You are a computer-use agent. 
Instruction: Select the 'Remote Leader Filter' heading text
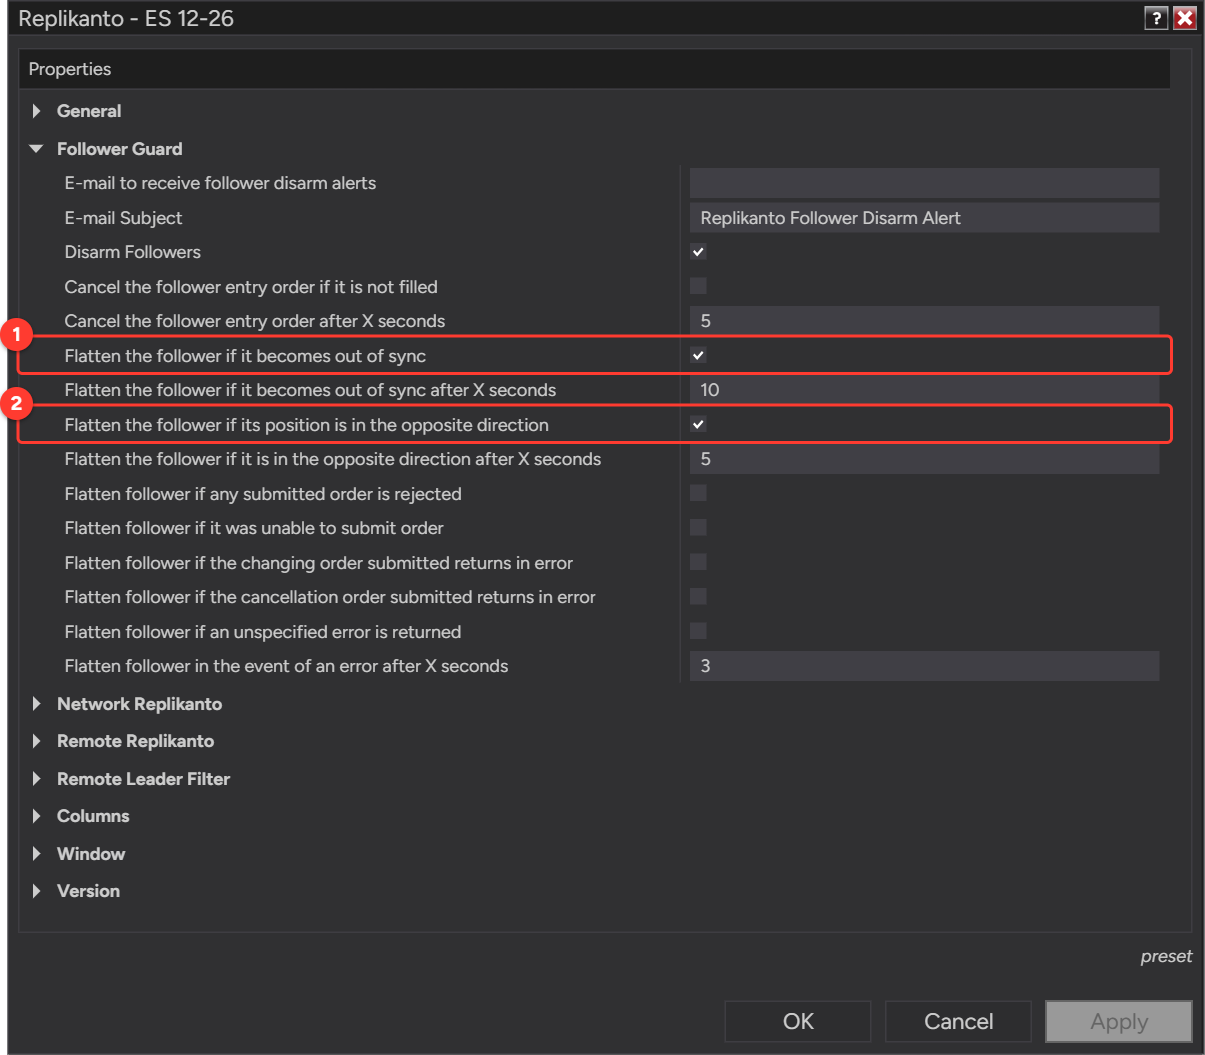click(x=143, y=779)
